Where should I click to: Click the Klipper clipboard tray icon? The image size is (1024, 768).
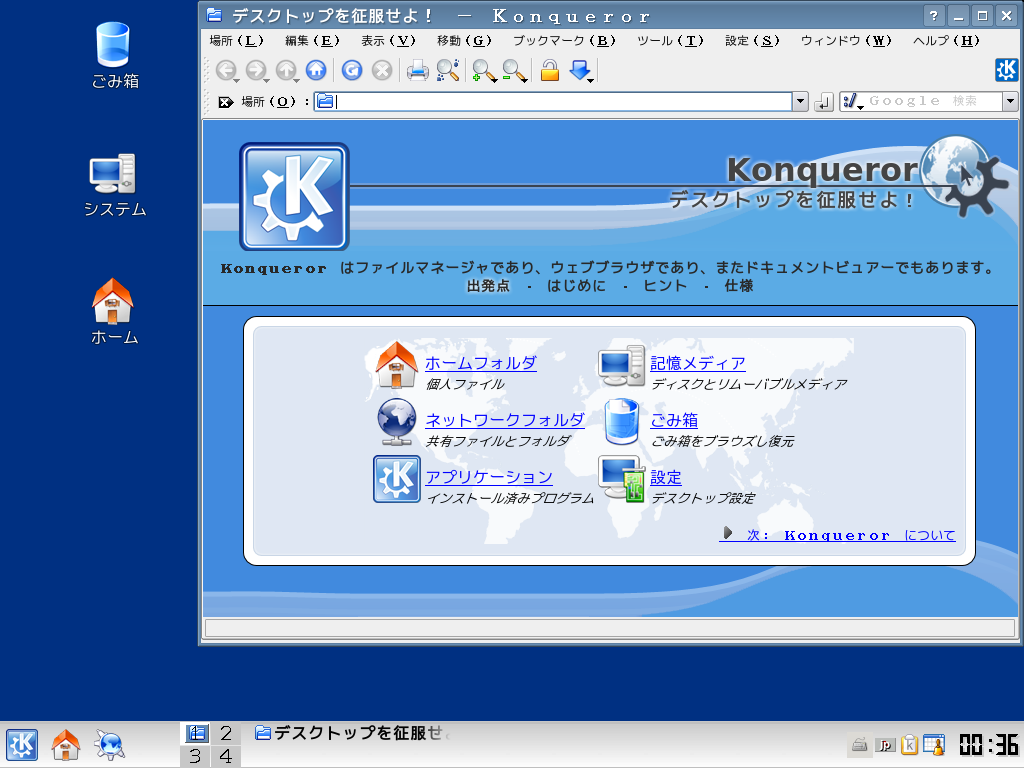pyautogui.click(x=909, y=744)
